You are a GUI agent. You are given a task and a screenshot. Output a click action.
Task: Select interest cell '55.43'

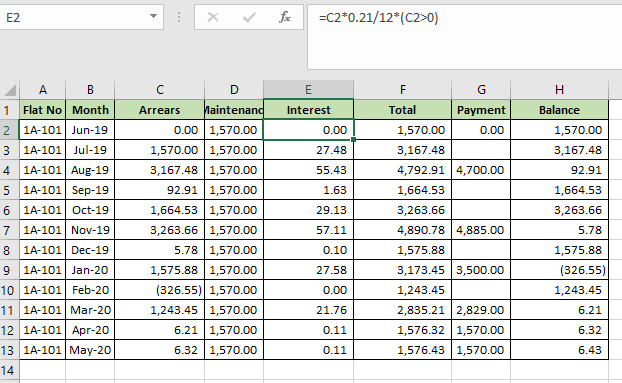(x=308, y=170)
